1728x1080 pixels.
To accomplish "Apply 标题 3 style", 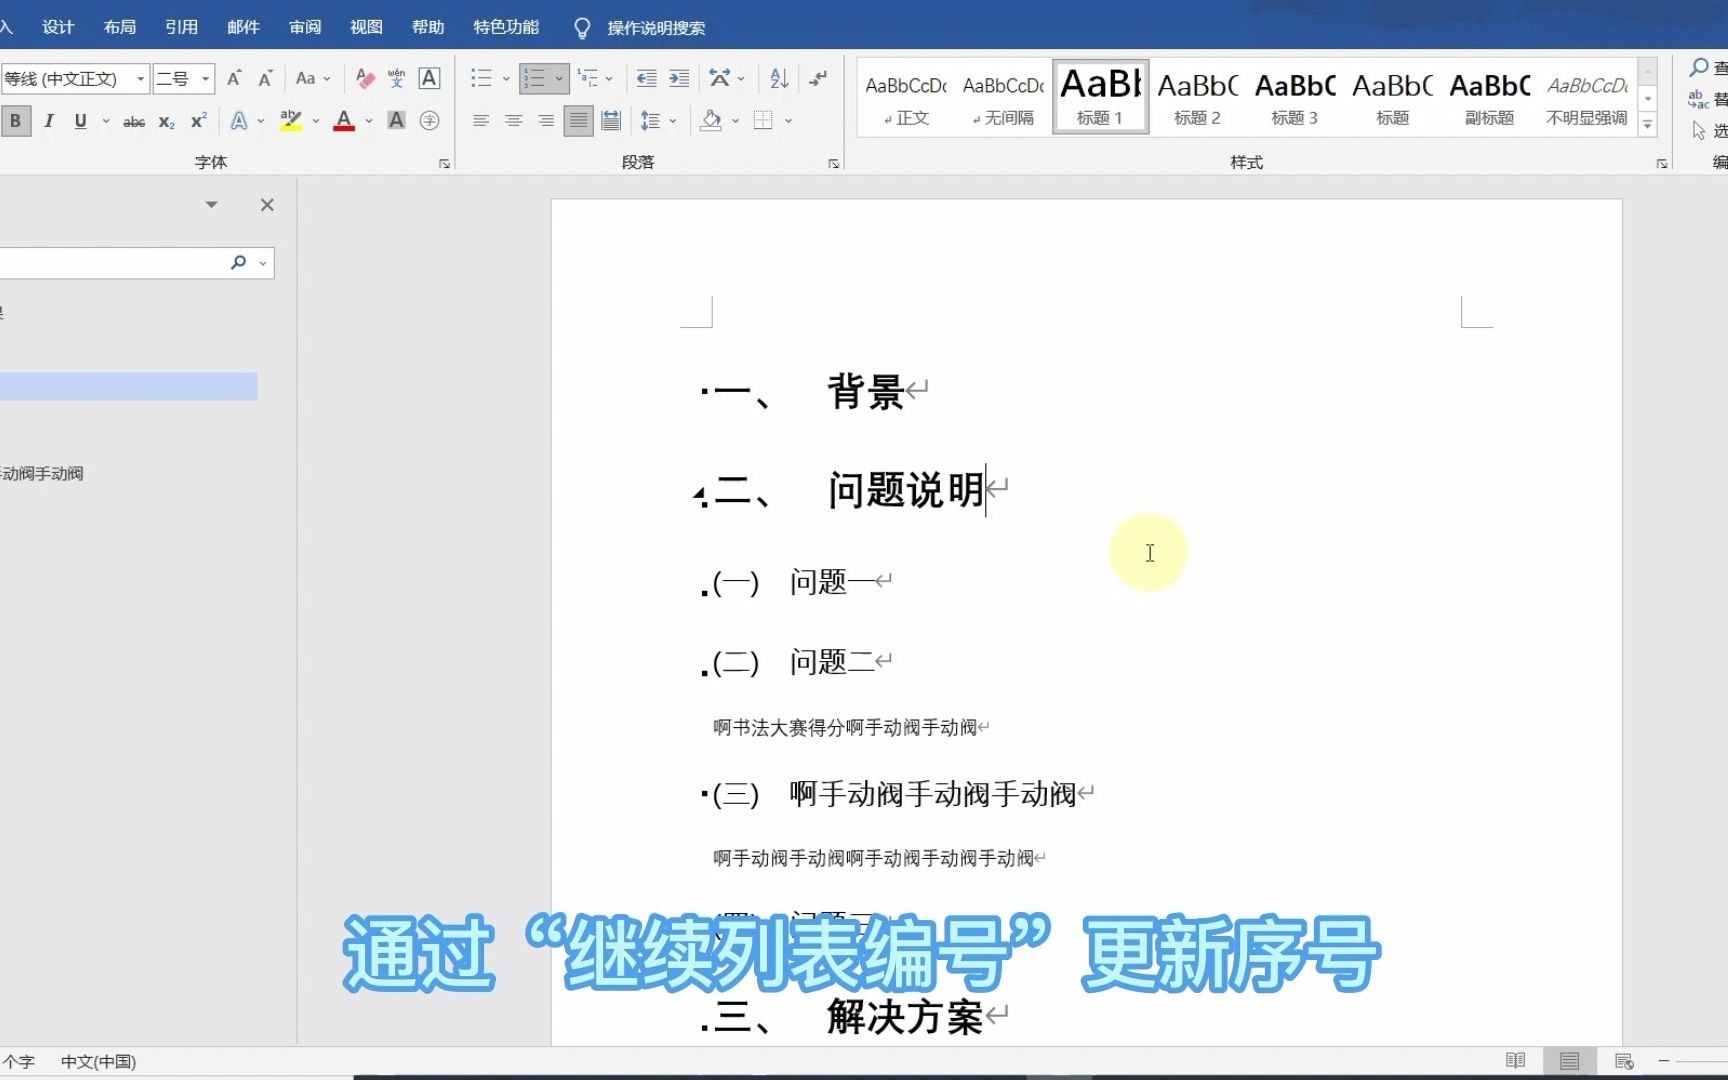I will coord(1295,97).
